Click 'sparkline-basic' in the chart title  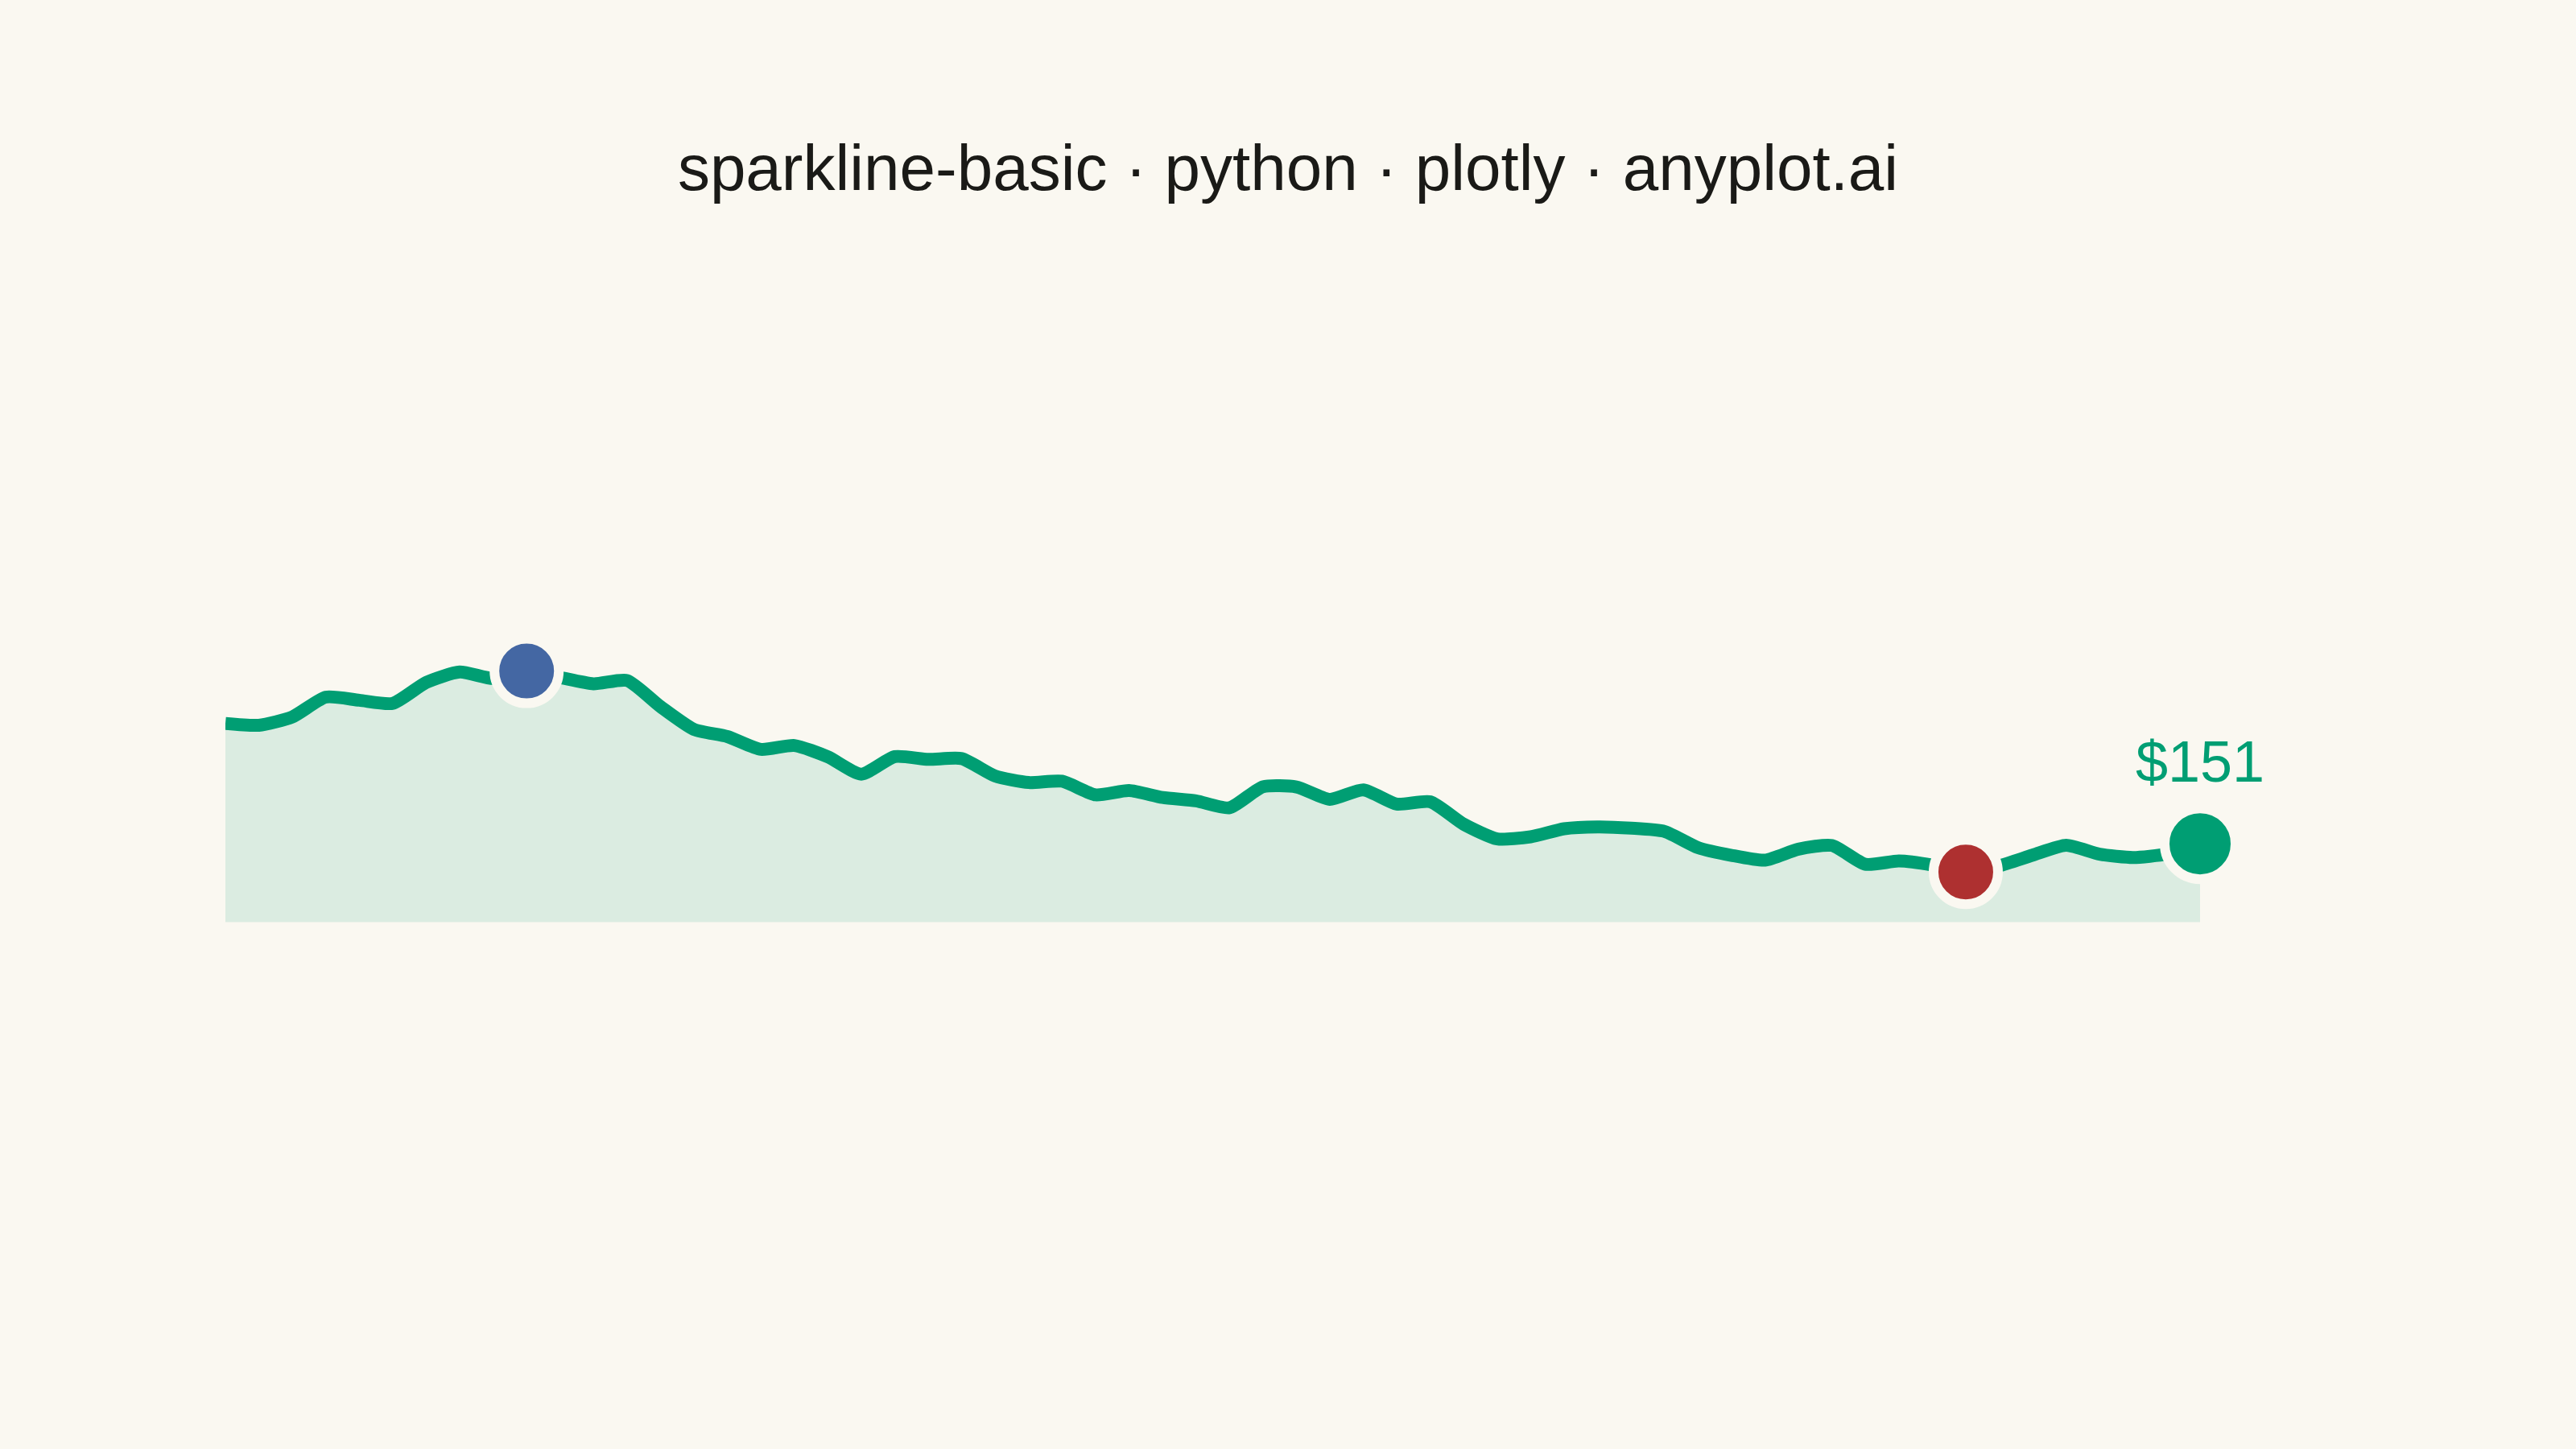892,169
